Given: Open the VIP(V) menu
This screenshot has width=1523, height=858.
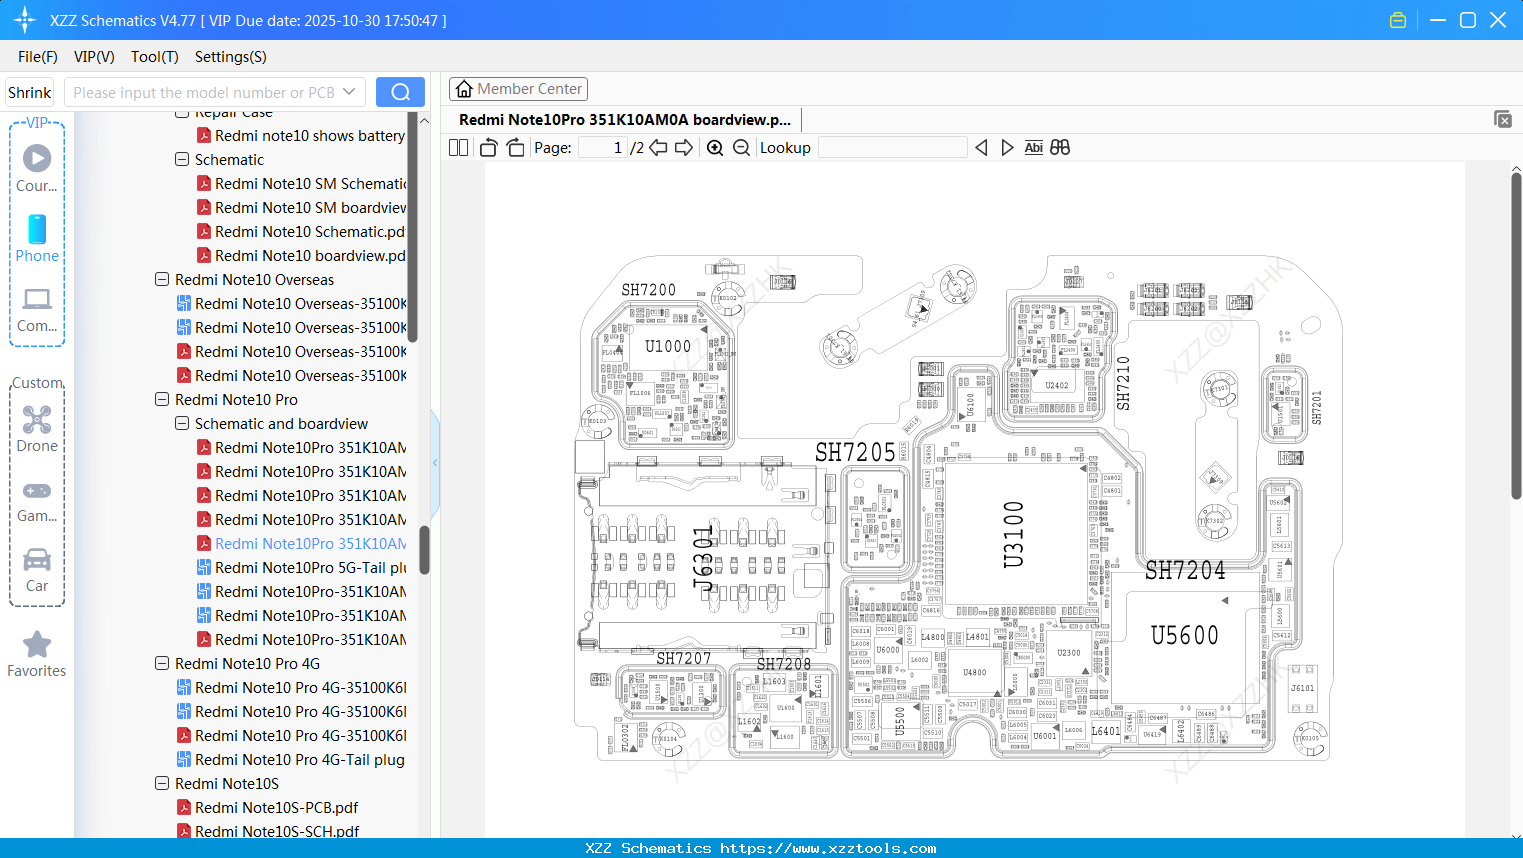Looking at the screenshot, I should [94, 57].
